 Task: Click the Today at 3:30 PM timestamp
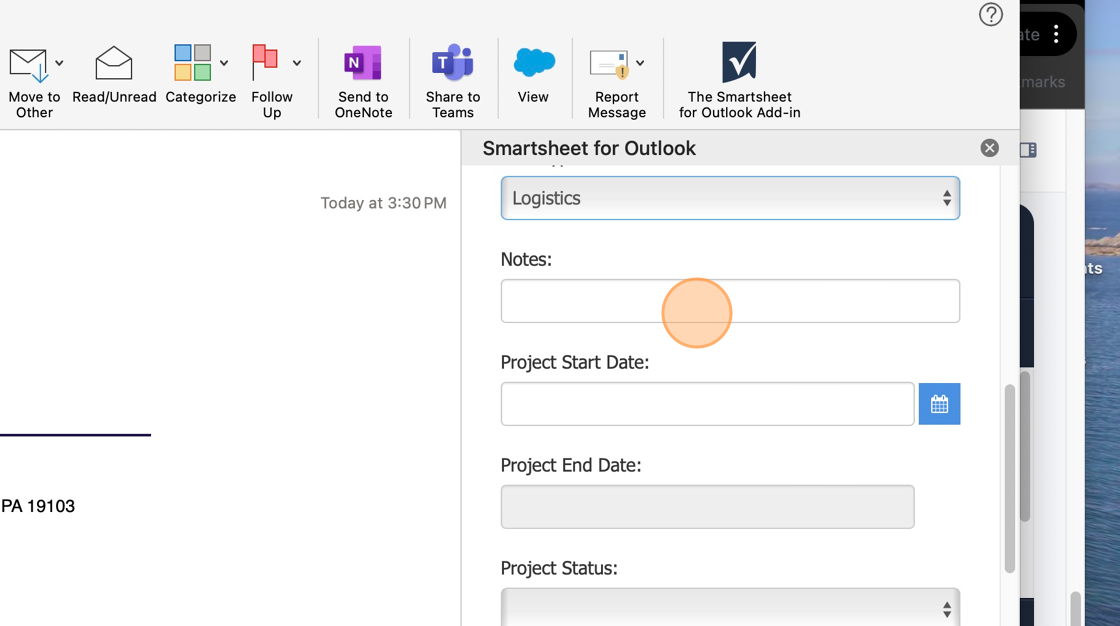(x=384, y=203)
